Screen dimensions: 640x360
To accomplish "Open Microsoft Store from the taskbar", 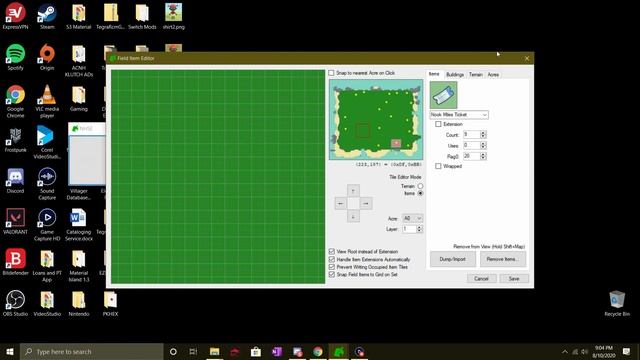I will tap(256, 351).
